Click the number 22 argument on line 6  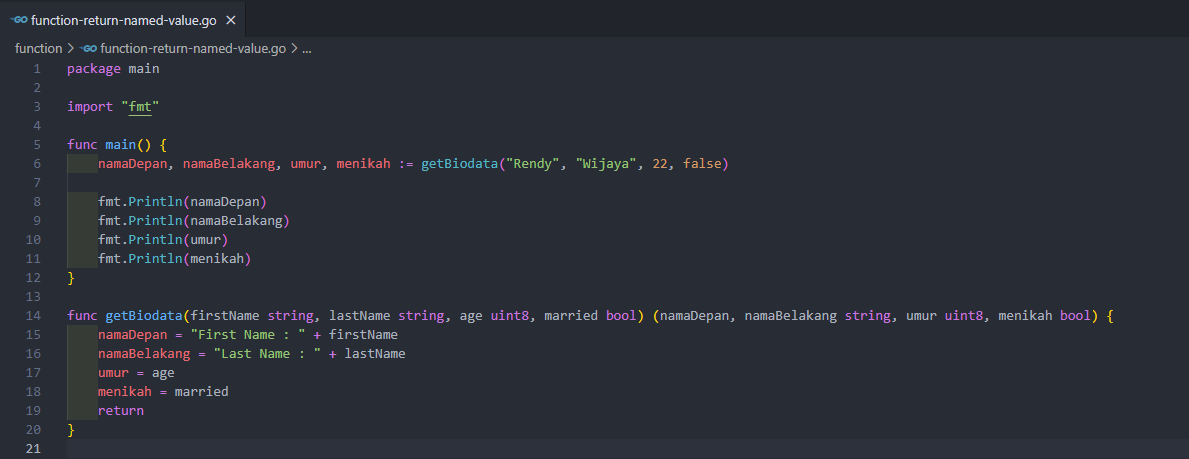click(660, 164)
